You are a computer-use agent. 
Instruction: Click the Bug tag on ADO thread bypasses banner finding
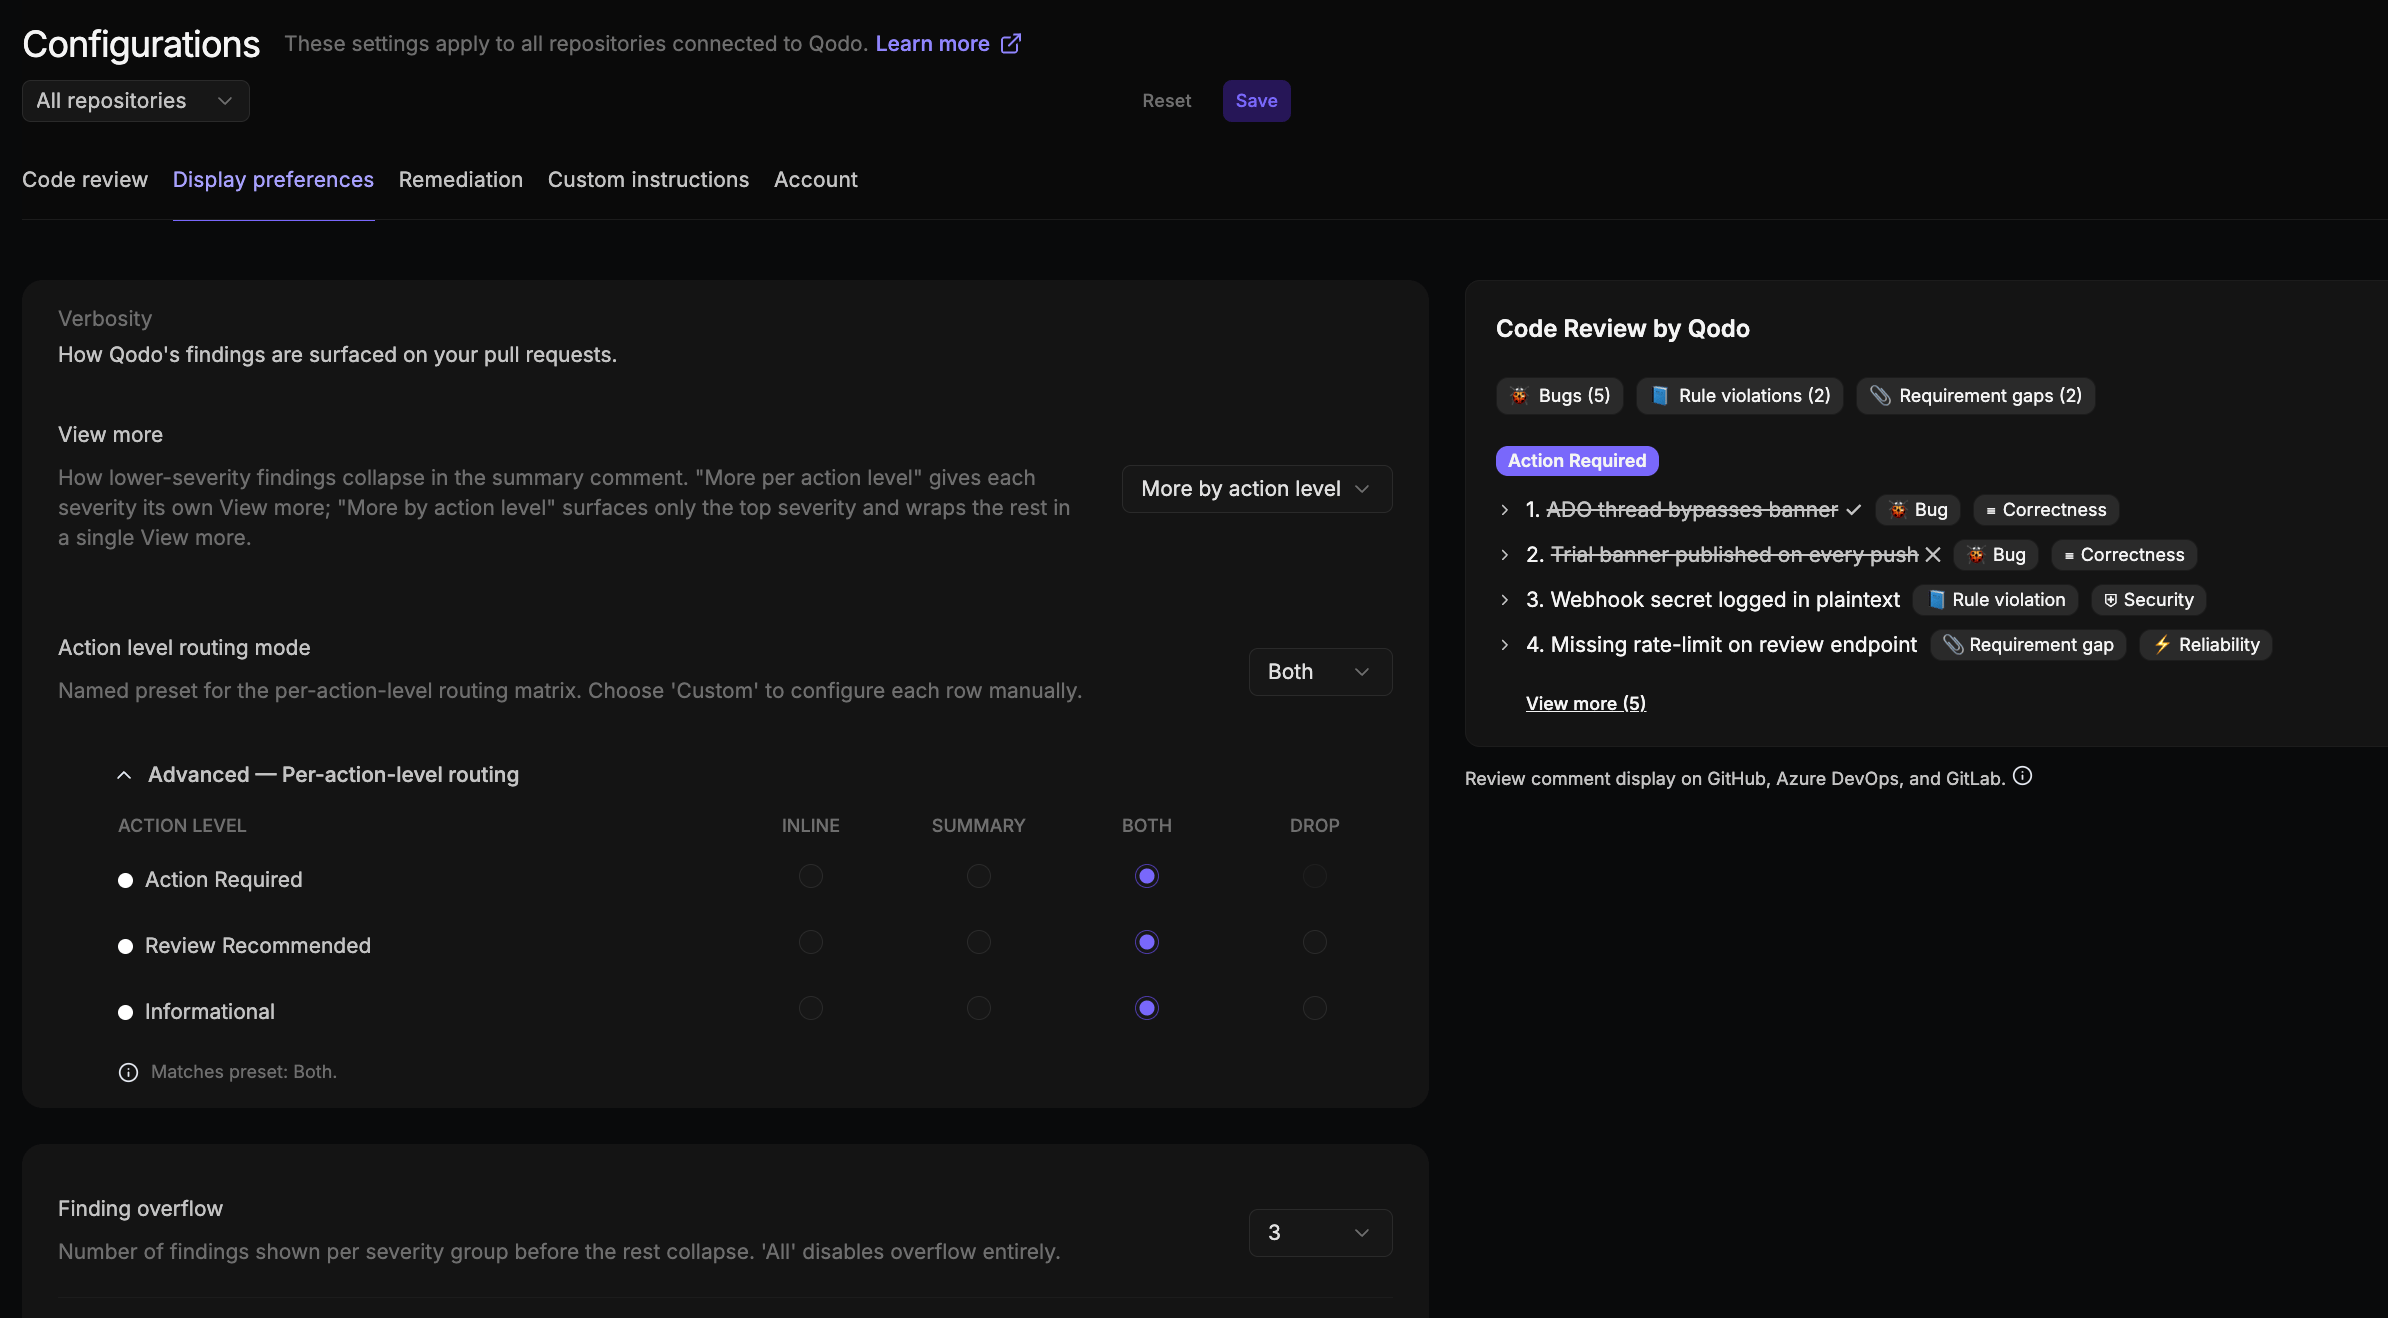coord(1918,510)
